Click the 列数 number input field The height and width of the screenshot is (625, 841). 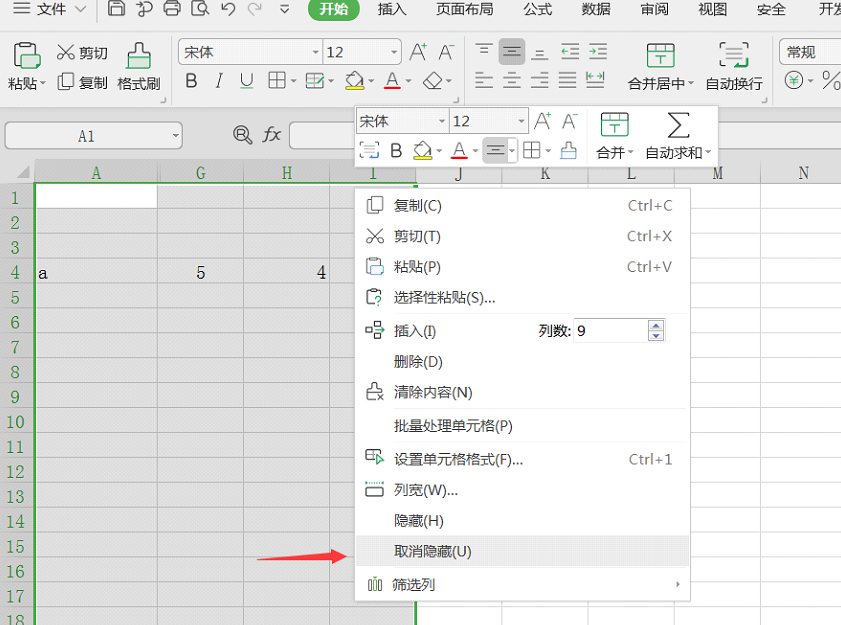[x=610, y=330]
